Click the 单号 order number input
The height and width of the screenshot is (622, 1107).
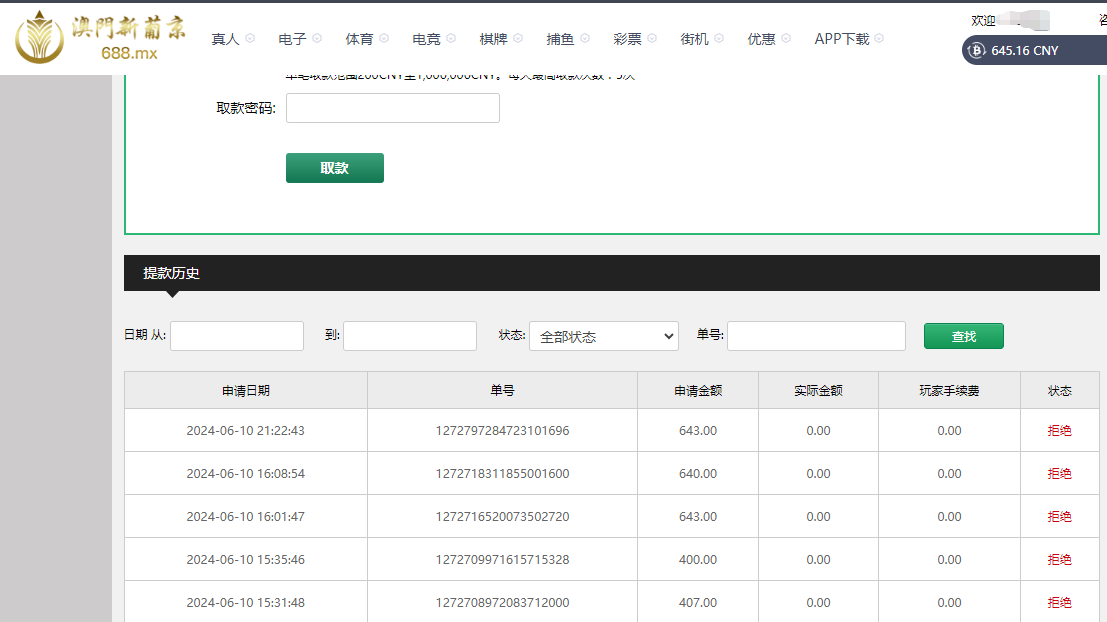coord(816,336)
